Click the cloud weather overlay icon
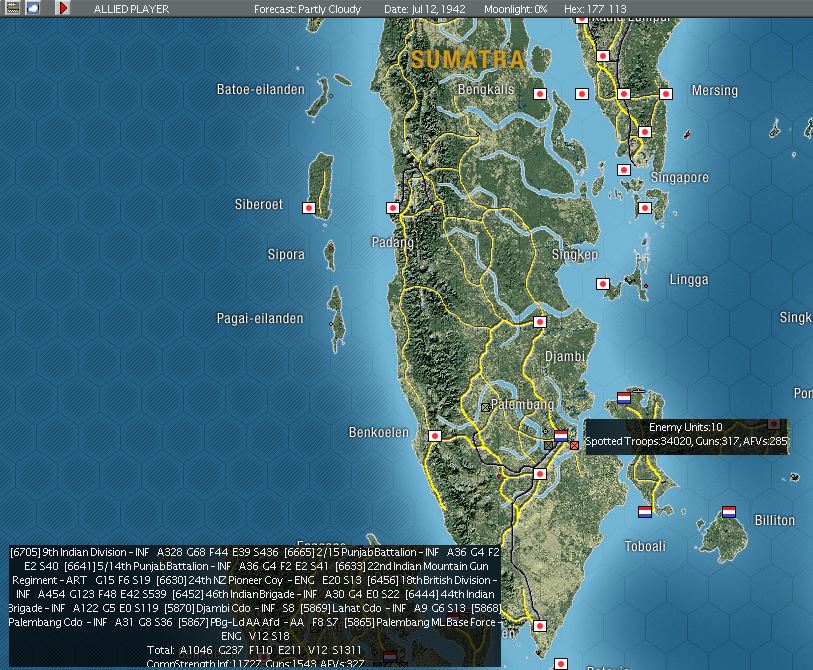 pos(33,8)
